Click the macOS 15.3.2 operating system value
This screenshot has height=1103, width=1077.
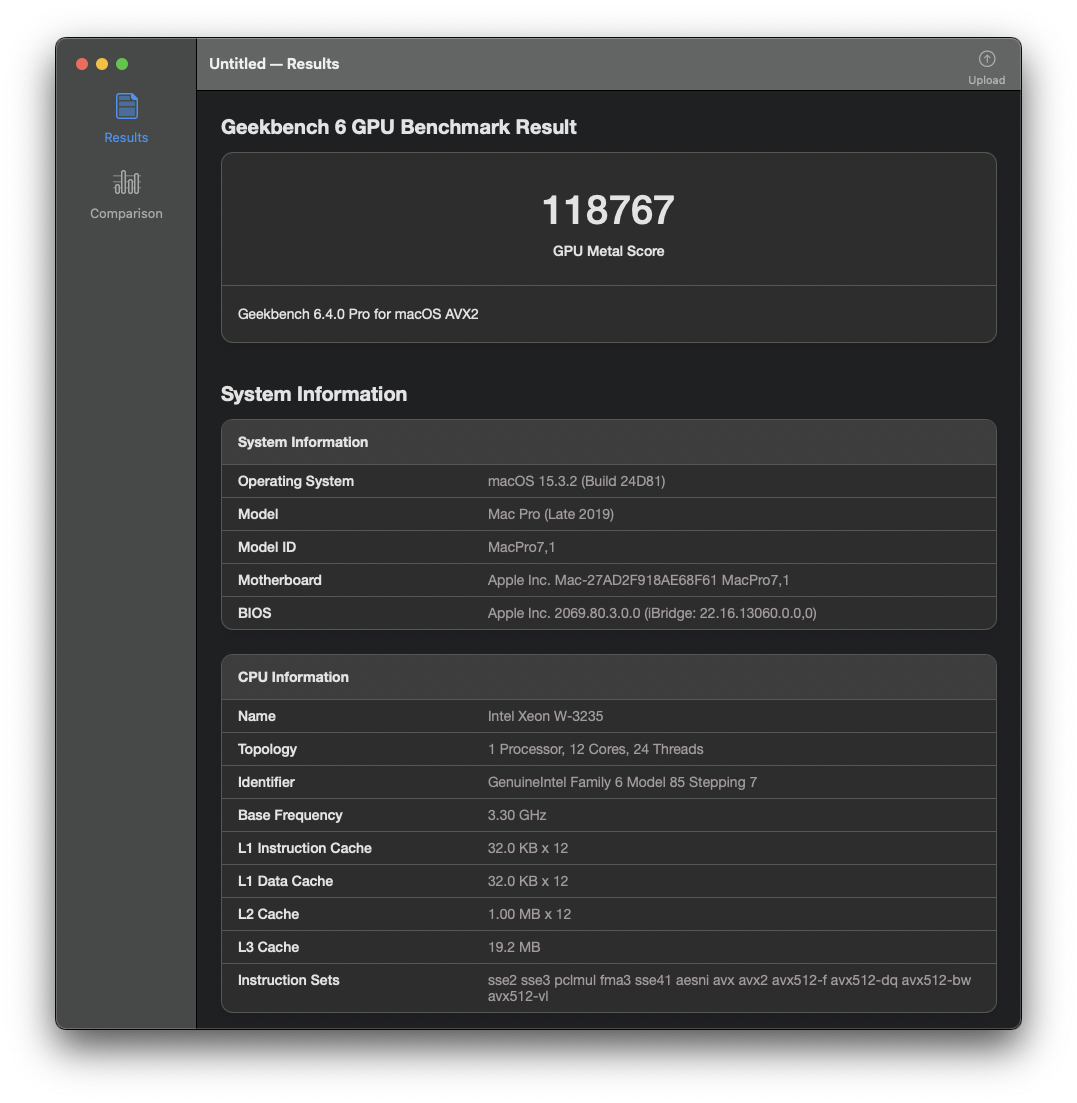(x=576, y=481)
